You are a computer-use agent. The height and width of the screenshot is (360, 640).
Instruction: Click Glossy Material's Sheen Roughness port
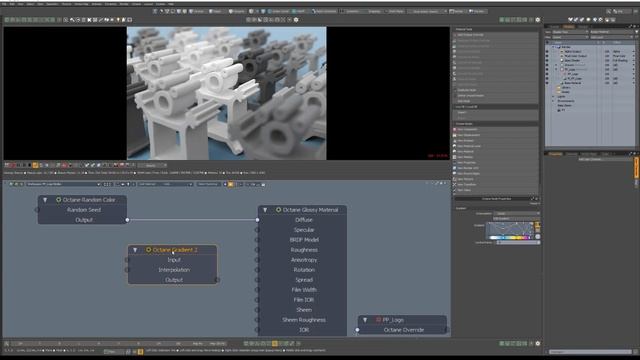point(257,320)
